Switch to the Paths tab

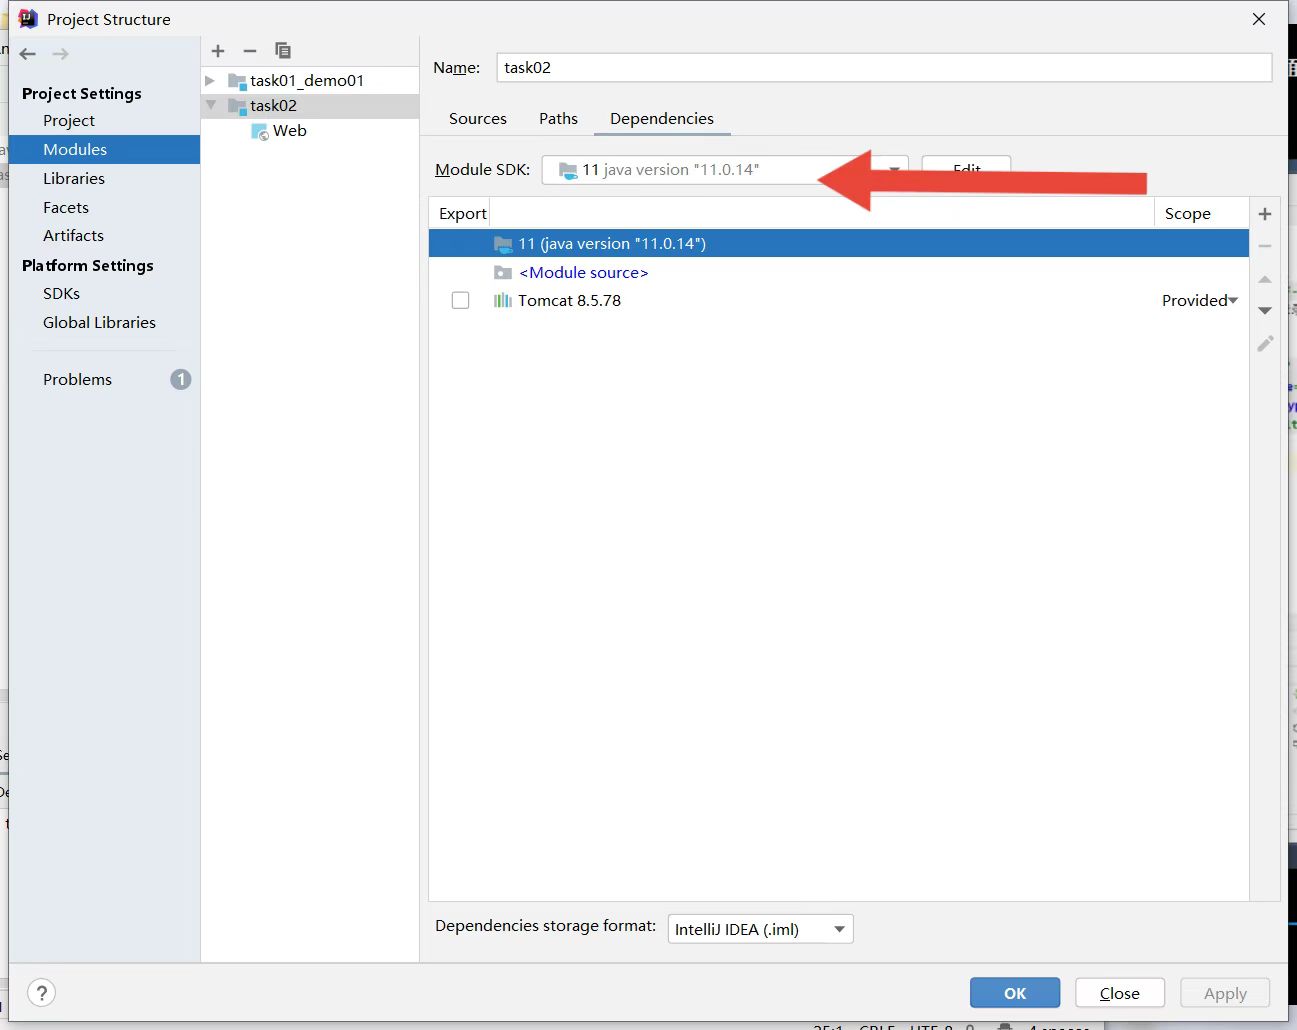pyautogui.click(x=558, y=118)
